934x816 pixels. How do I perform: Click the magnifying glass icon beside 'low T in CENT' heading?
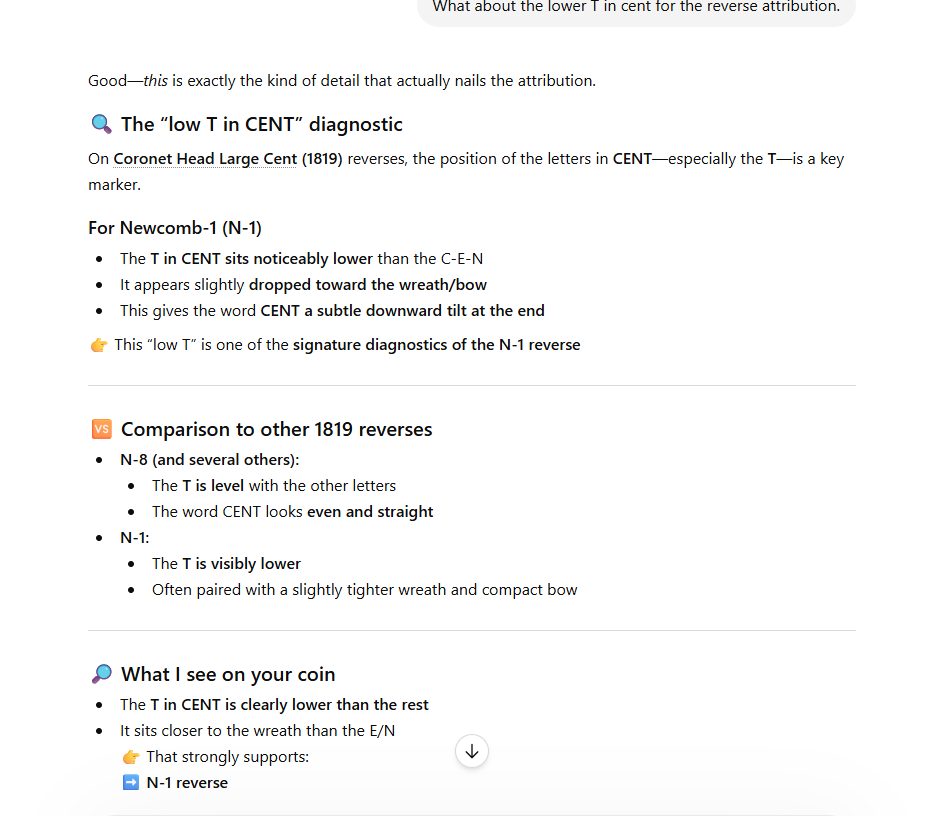(x=101, y=124)
